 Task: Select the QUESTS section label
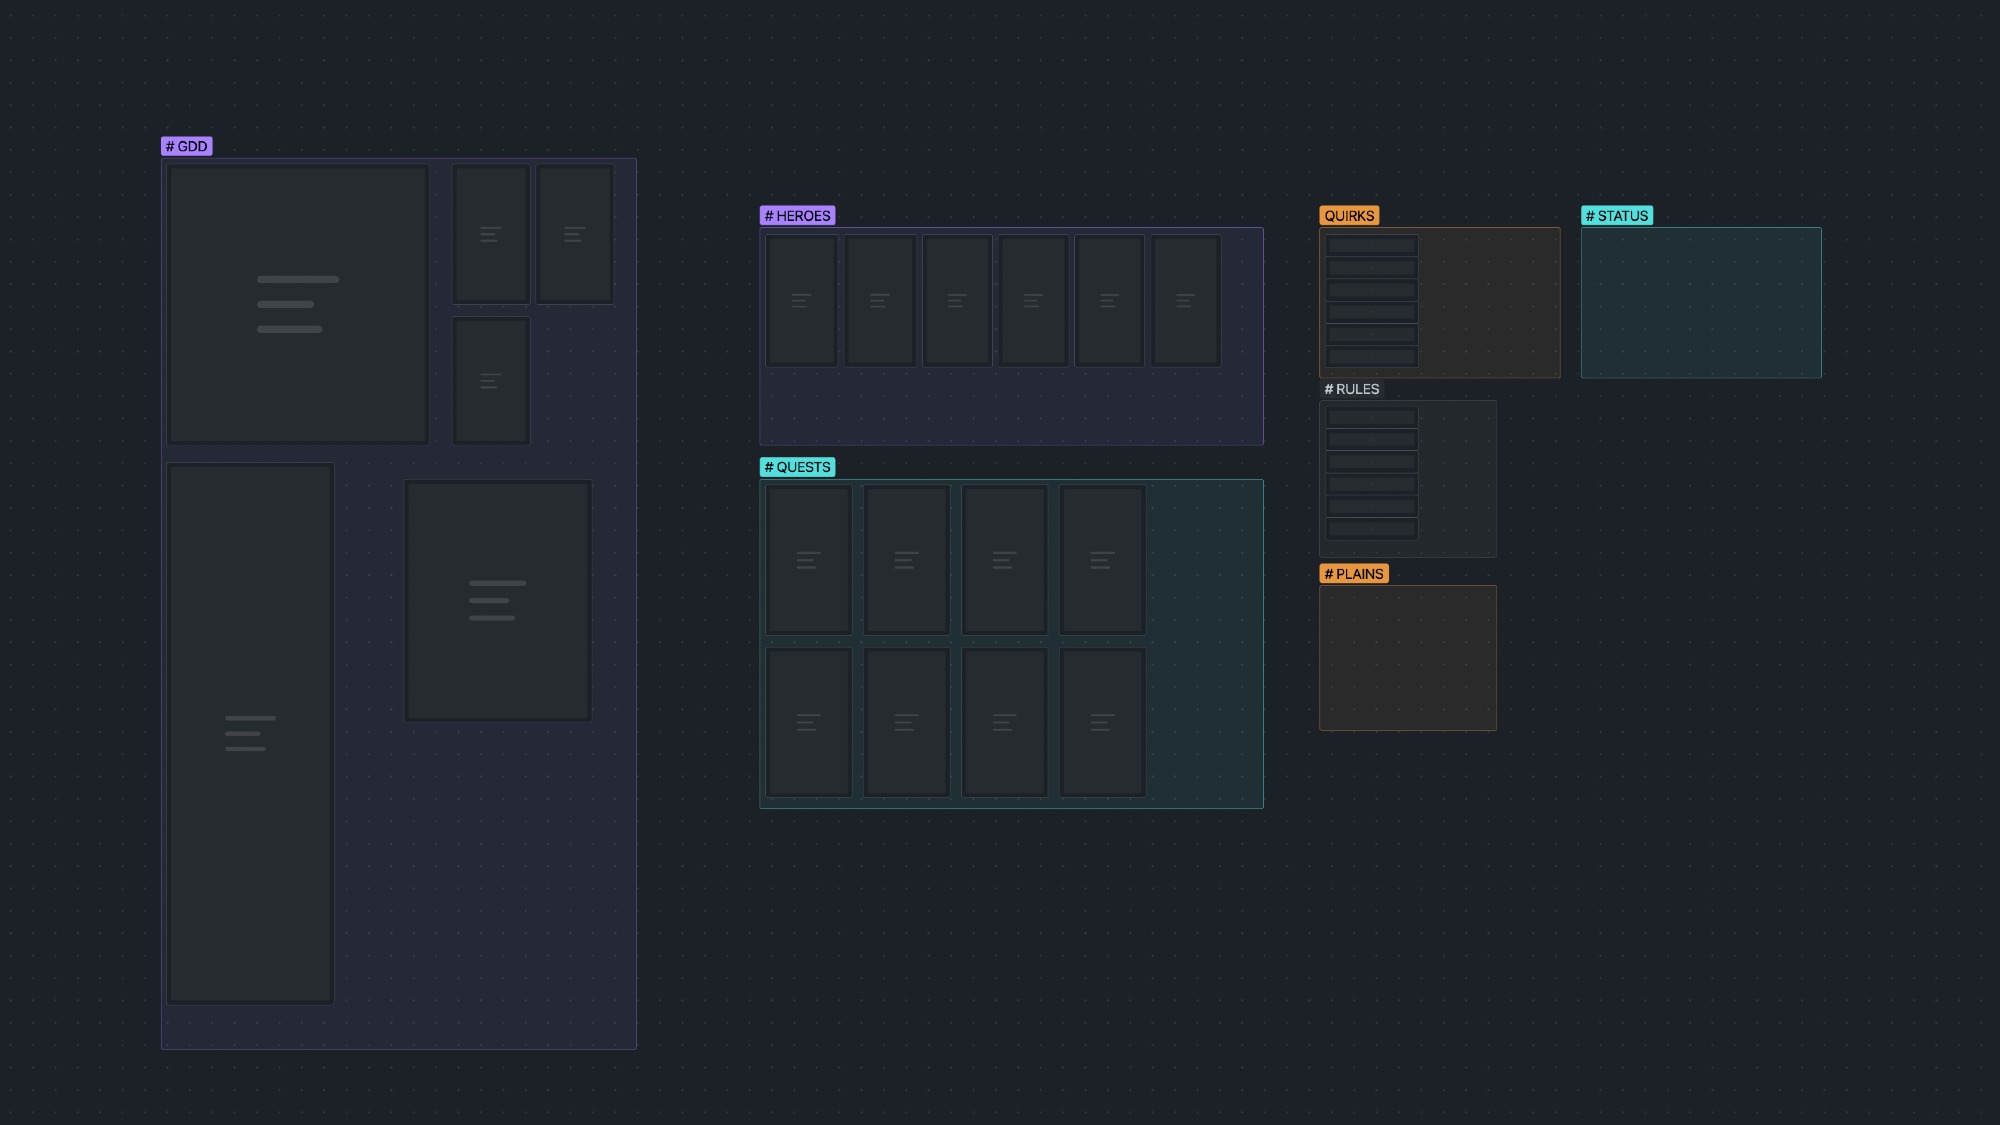797,467
